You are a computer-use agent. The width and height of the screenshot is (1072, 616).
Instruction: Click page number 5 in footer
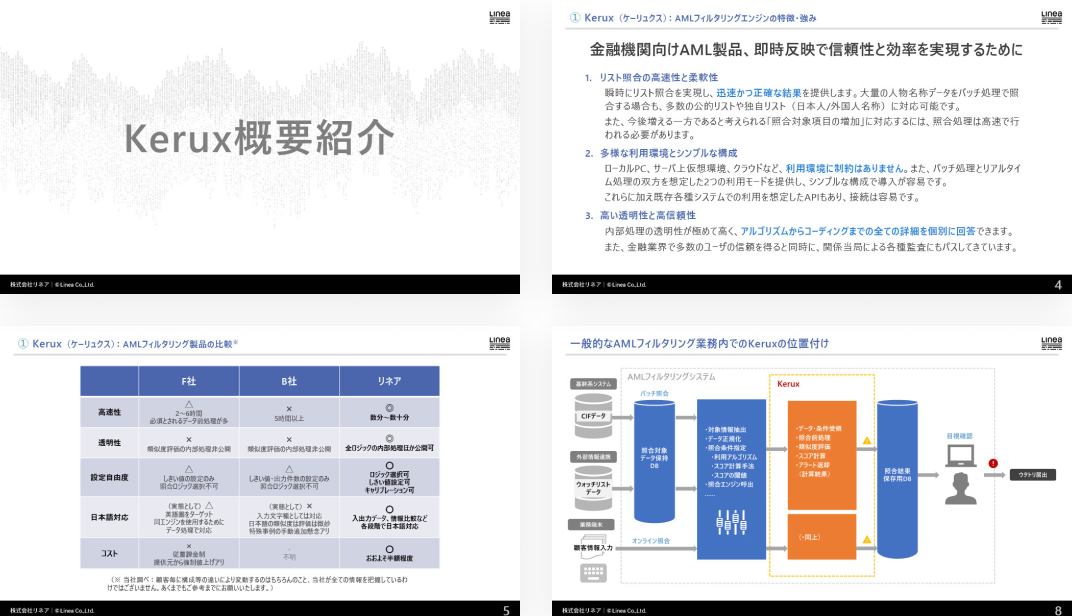(506, 610)
